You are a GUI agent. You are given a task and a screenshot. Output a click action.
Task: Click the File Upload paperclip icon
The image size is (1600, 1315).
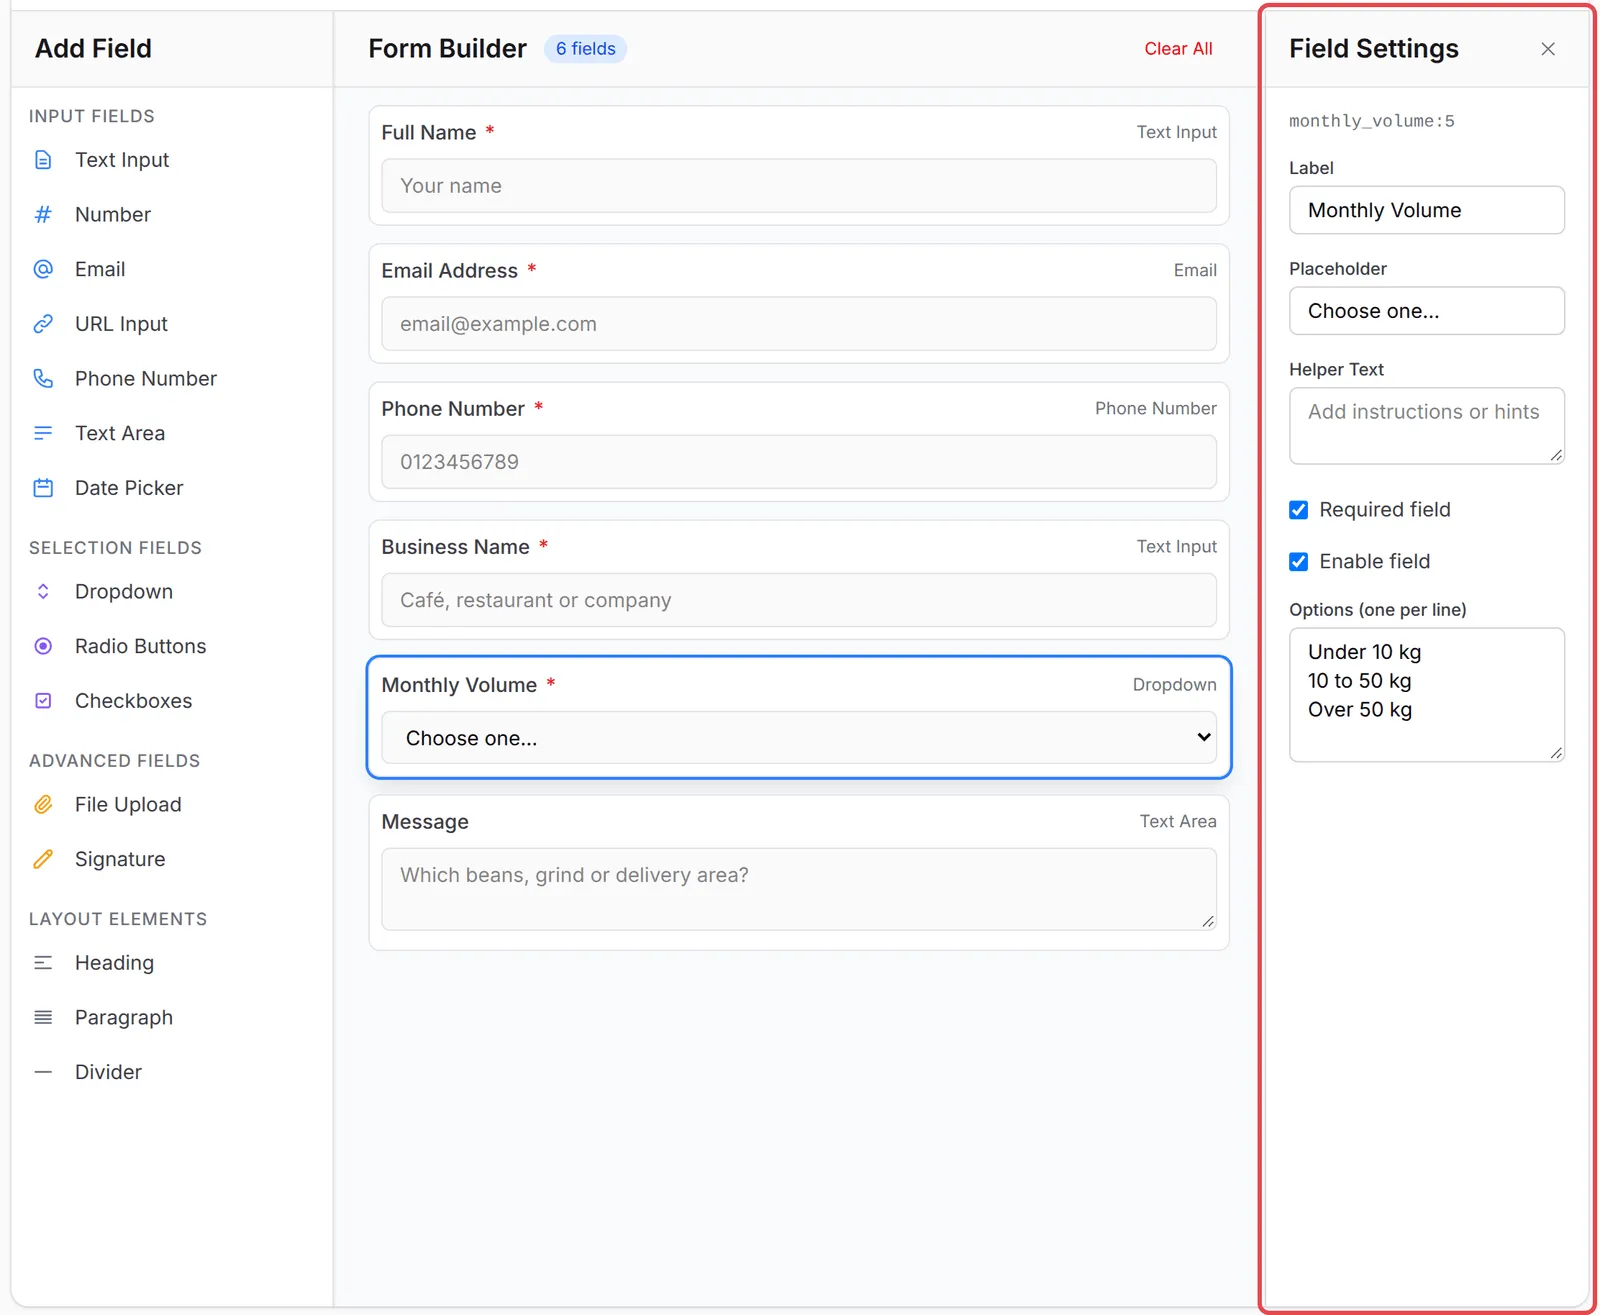[x=43, y=804]
